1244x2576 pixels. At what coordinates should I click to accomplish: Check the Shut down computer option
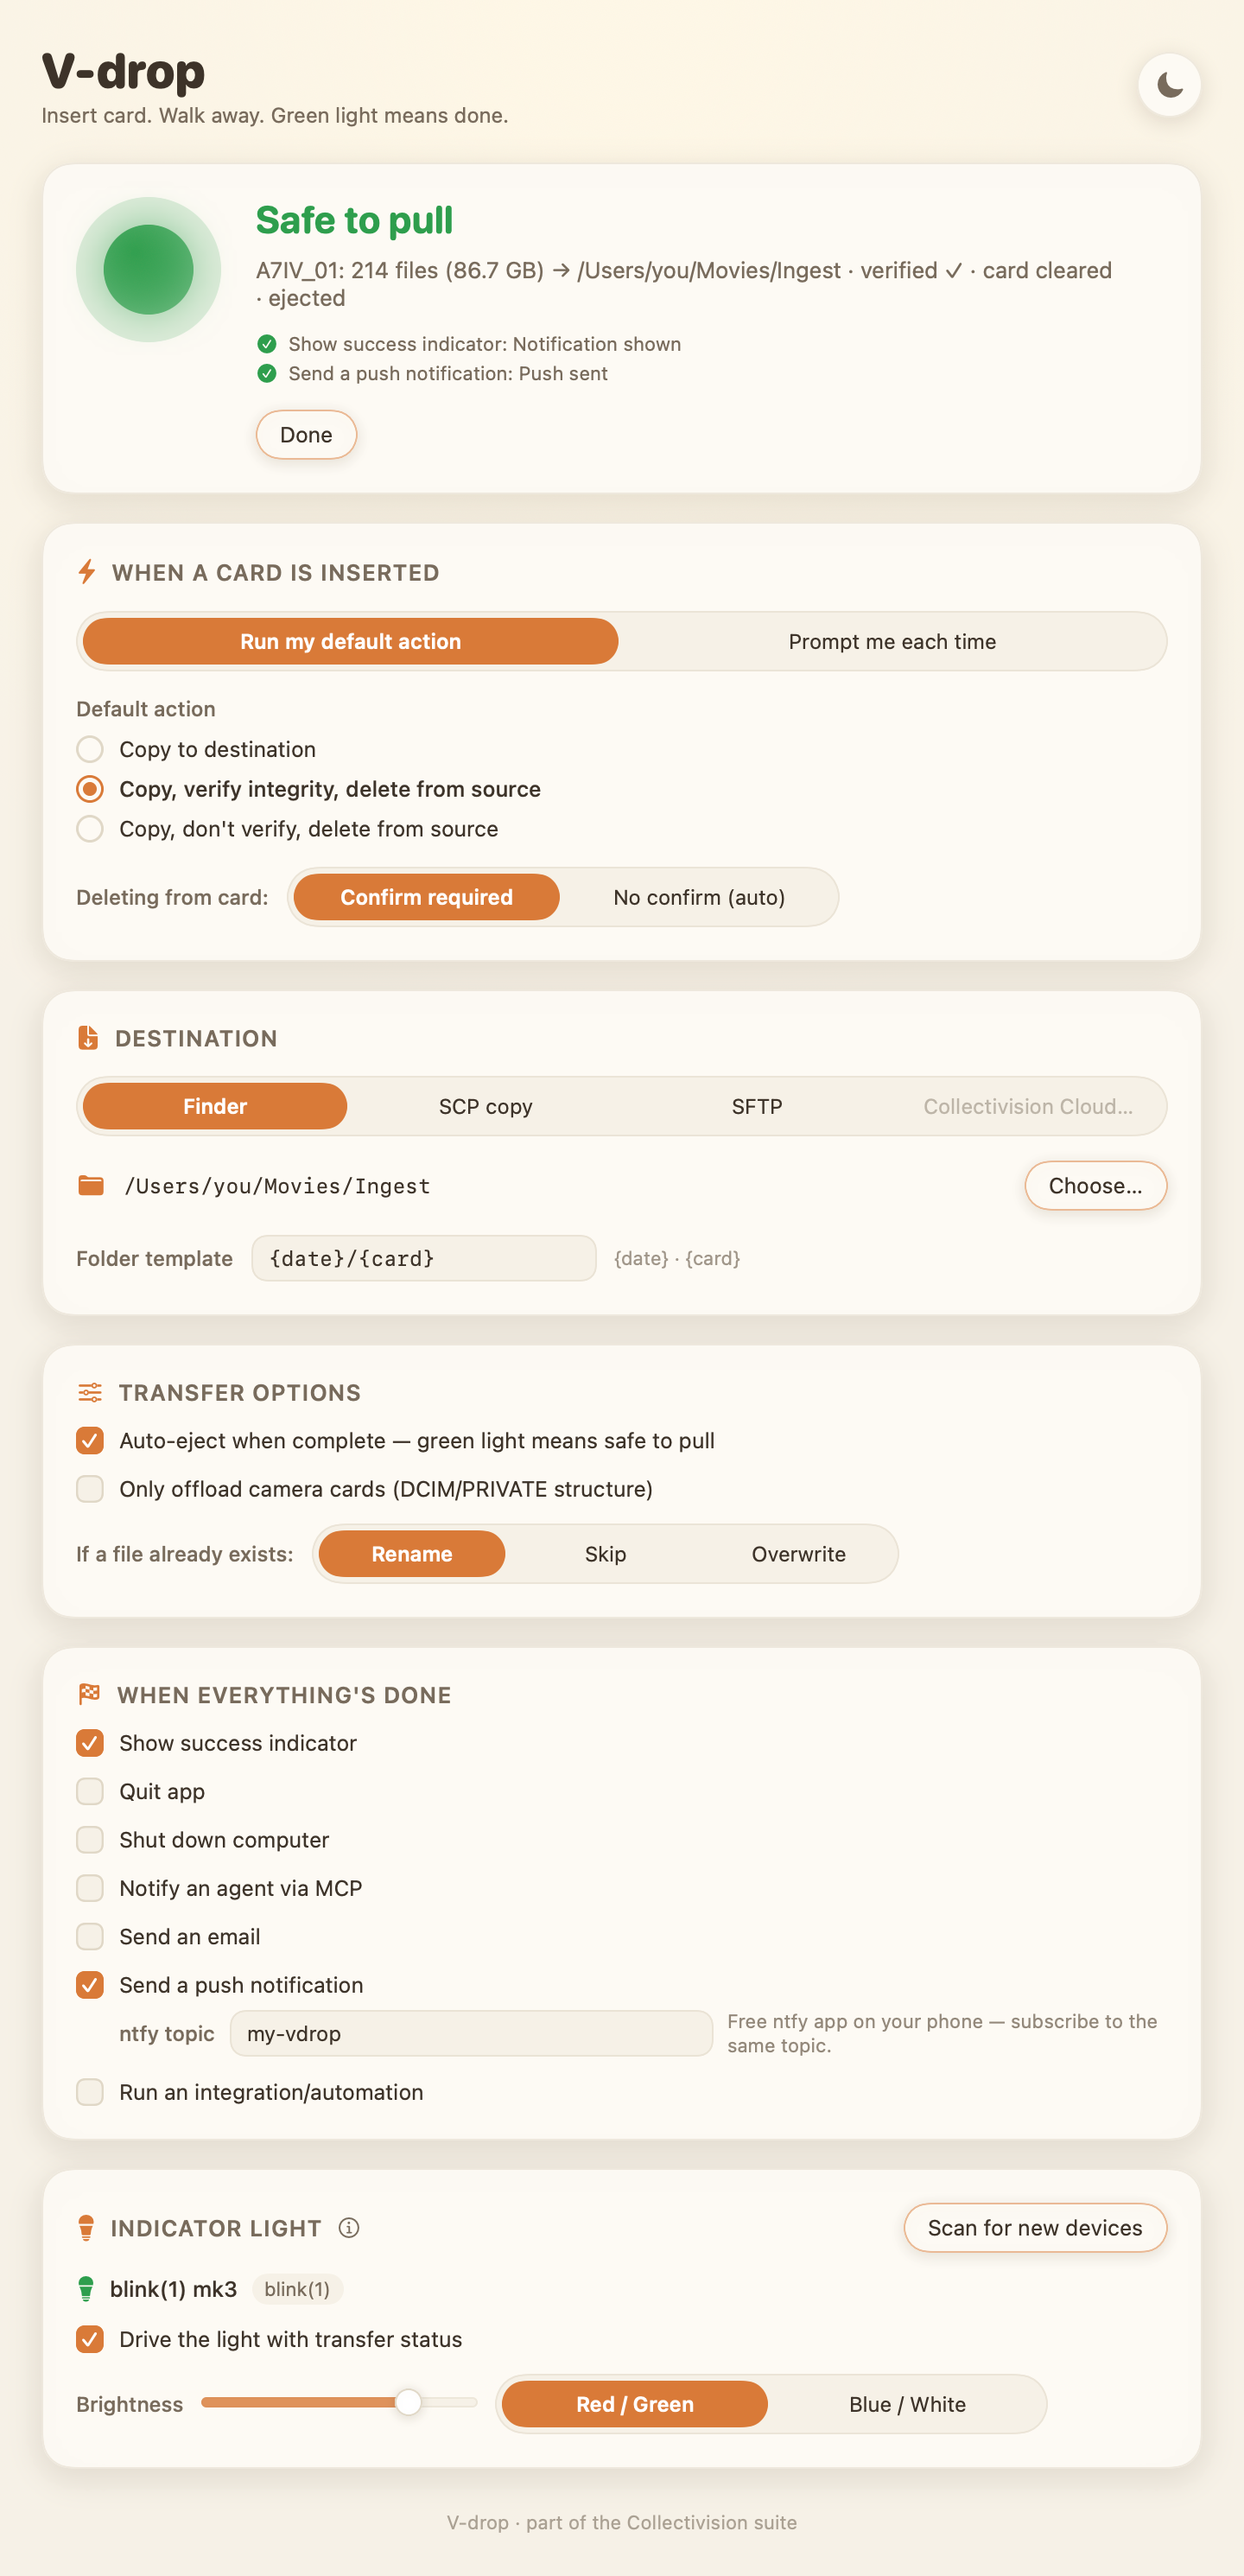coord(90,1839)
